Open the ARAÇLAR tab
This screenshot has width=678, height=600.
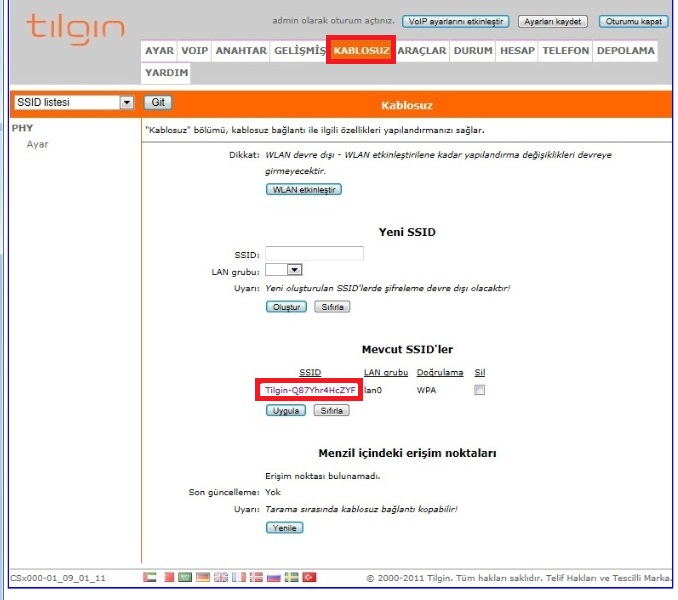click(422, 51)
